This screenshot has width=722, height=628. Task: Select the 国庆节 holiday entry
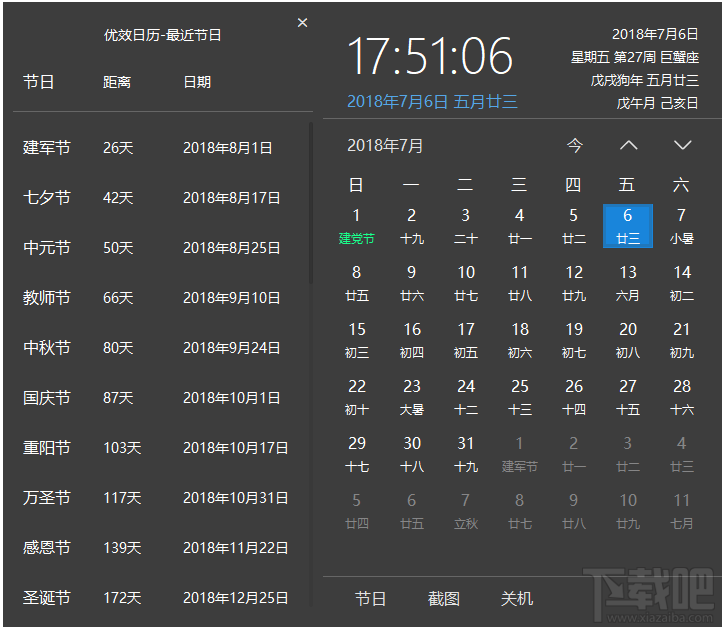pyautogui.click(x=155, y=398)
